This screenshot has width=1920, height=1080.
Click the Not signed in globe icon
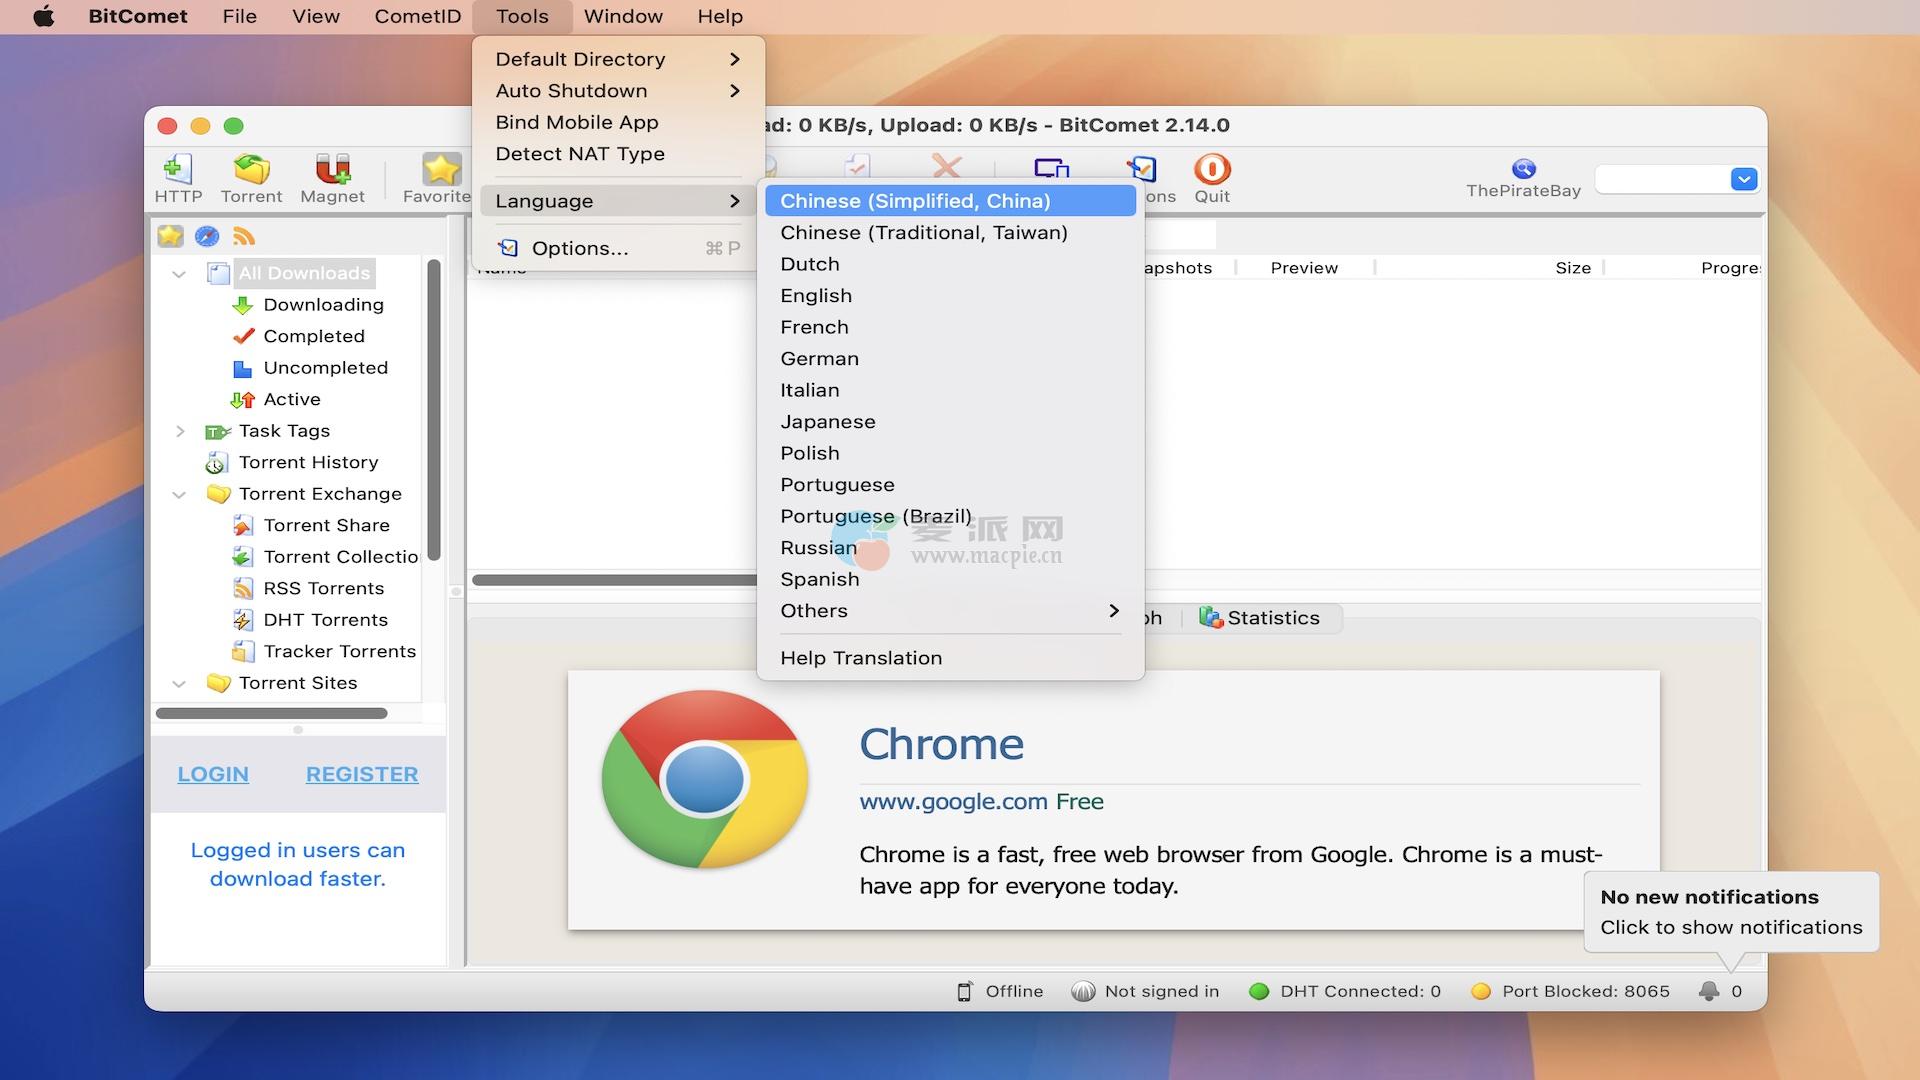click(1083, 992)
